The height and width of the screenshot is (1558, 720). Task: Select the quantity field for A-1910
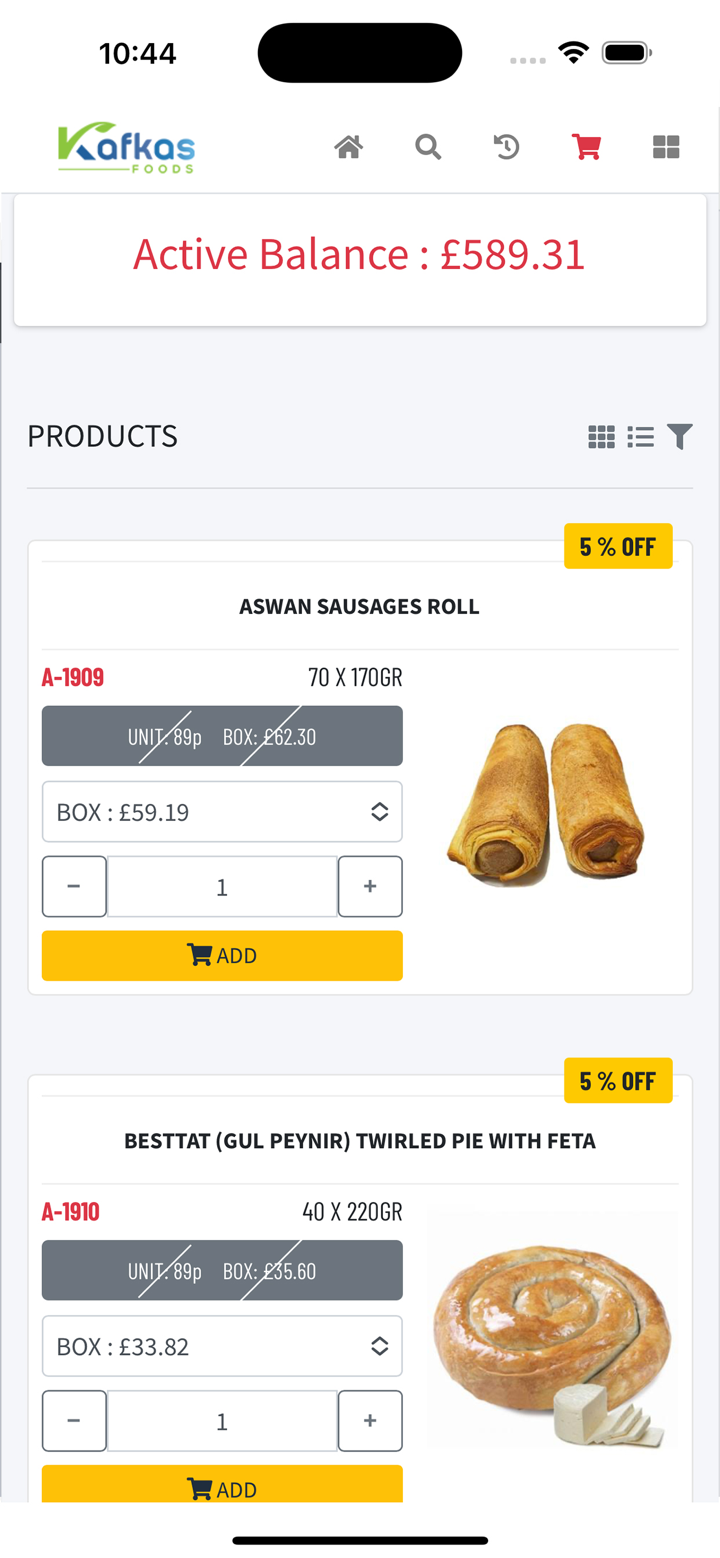(x=221, y=1420)
